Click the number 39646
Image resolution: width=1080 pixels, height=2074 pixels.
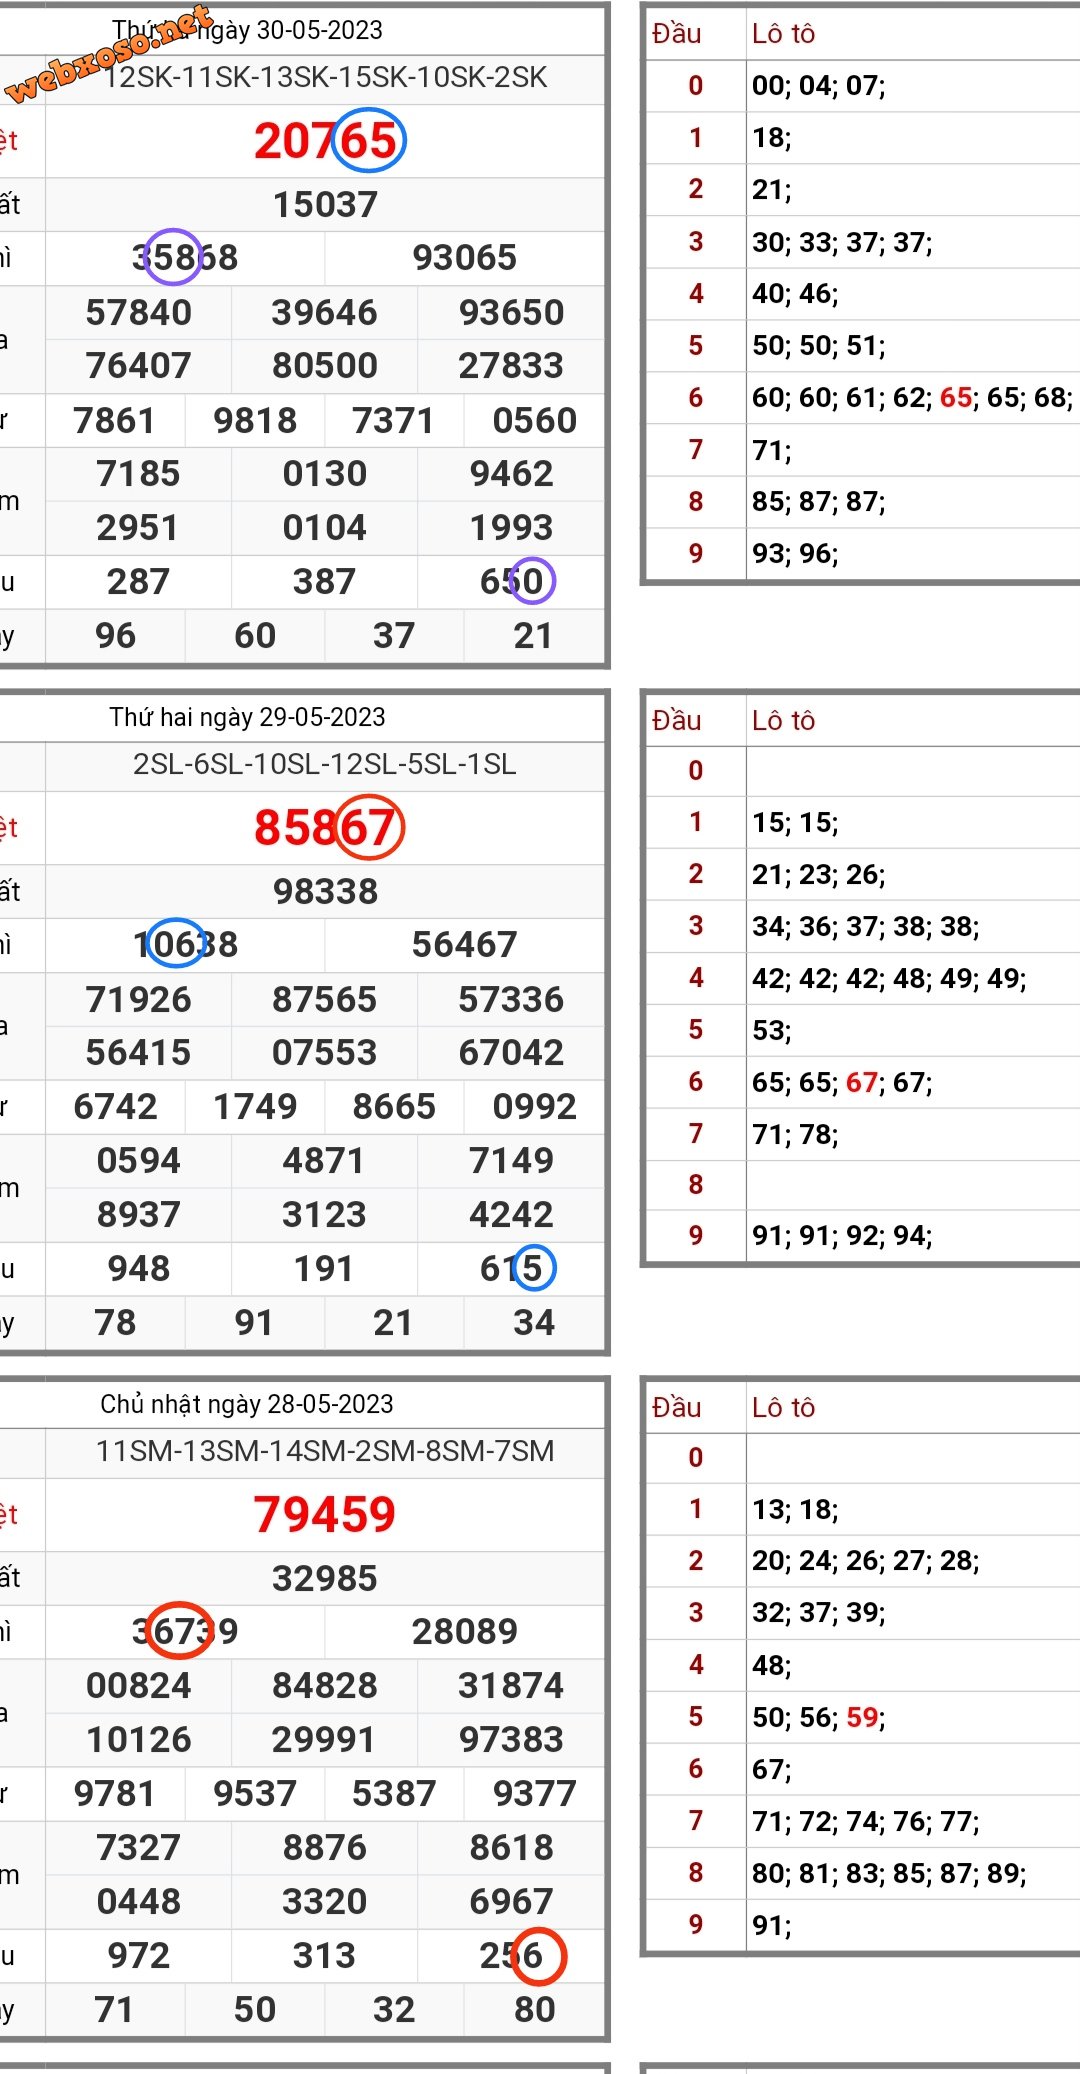coord(325,313)
